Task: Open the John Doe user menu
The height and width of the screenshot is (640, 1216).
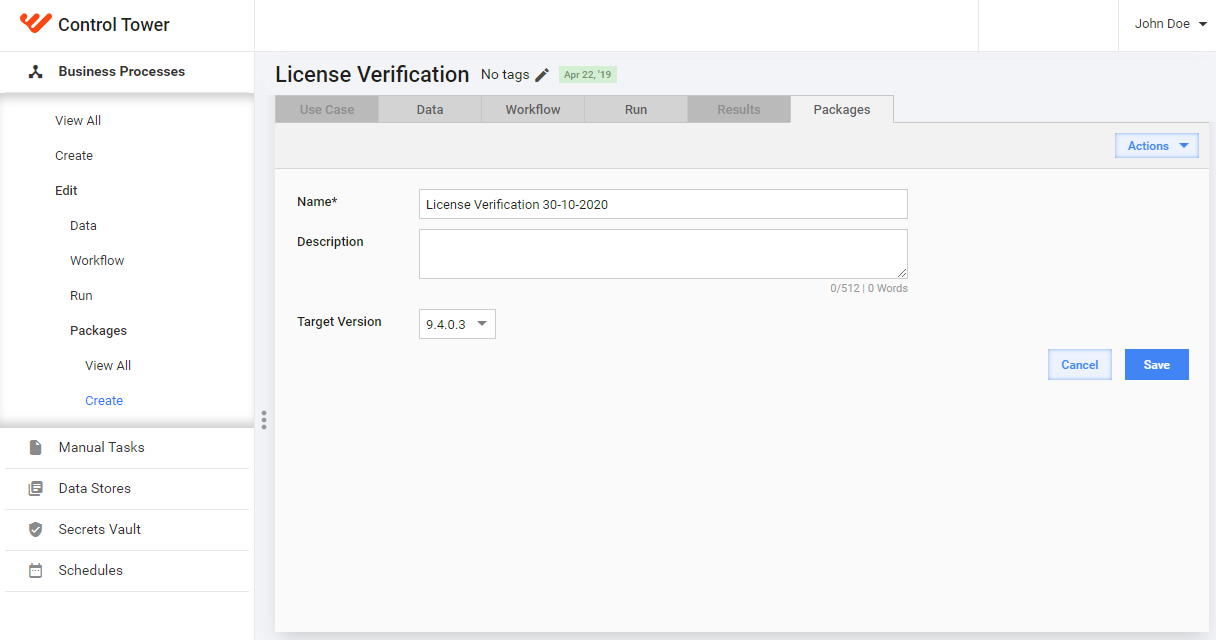Action: (x=1170, y=24)
